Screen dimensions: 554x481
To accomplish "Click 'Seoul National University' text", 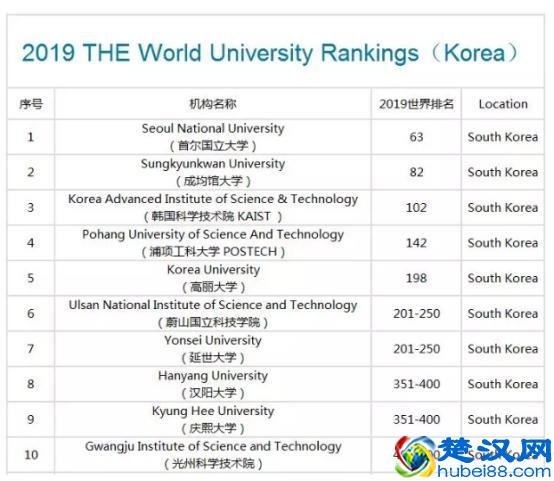I will point(213,128).
